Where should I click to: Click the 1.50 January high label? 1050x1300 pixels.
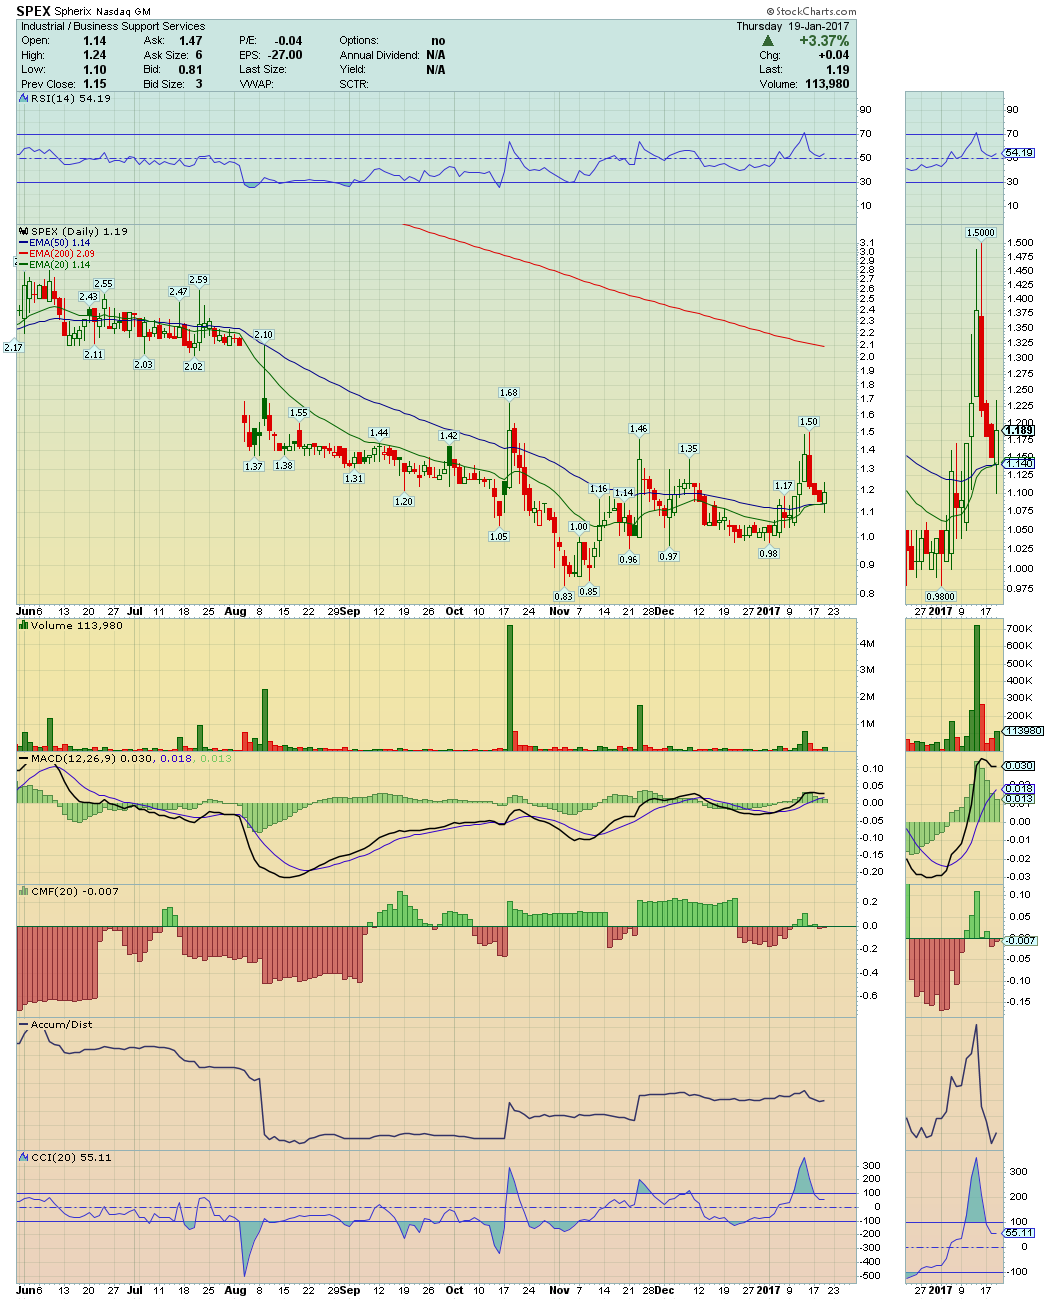[808, 422]
